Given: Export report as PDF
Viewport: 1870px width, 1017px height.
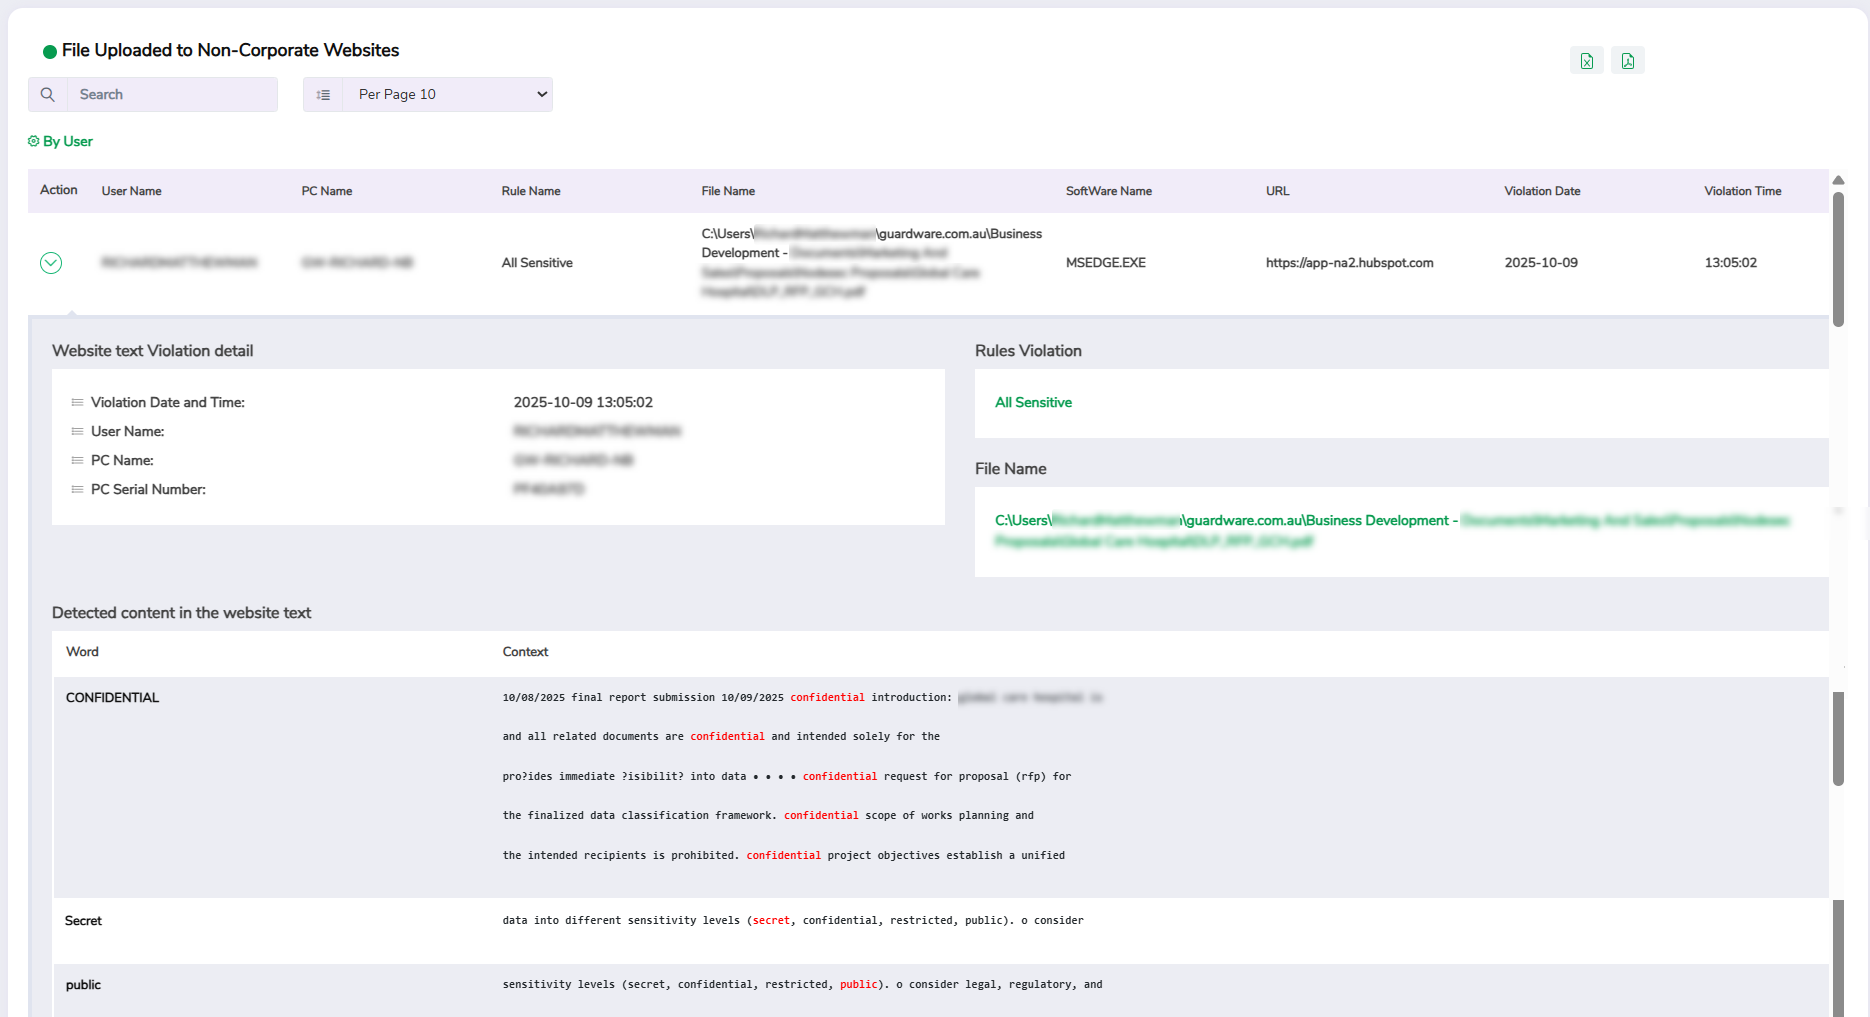Looking at the screenshot, I should [1627, 61].
